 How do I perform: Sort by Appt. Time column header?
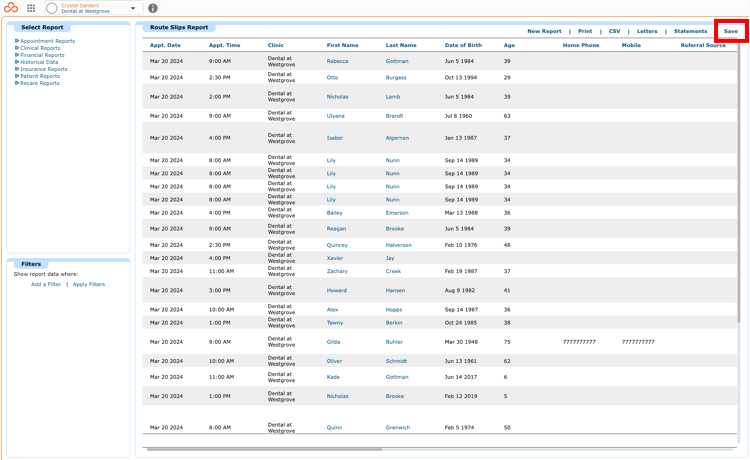(x=224, y=45)
